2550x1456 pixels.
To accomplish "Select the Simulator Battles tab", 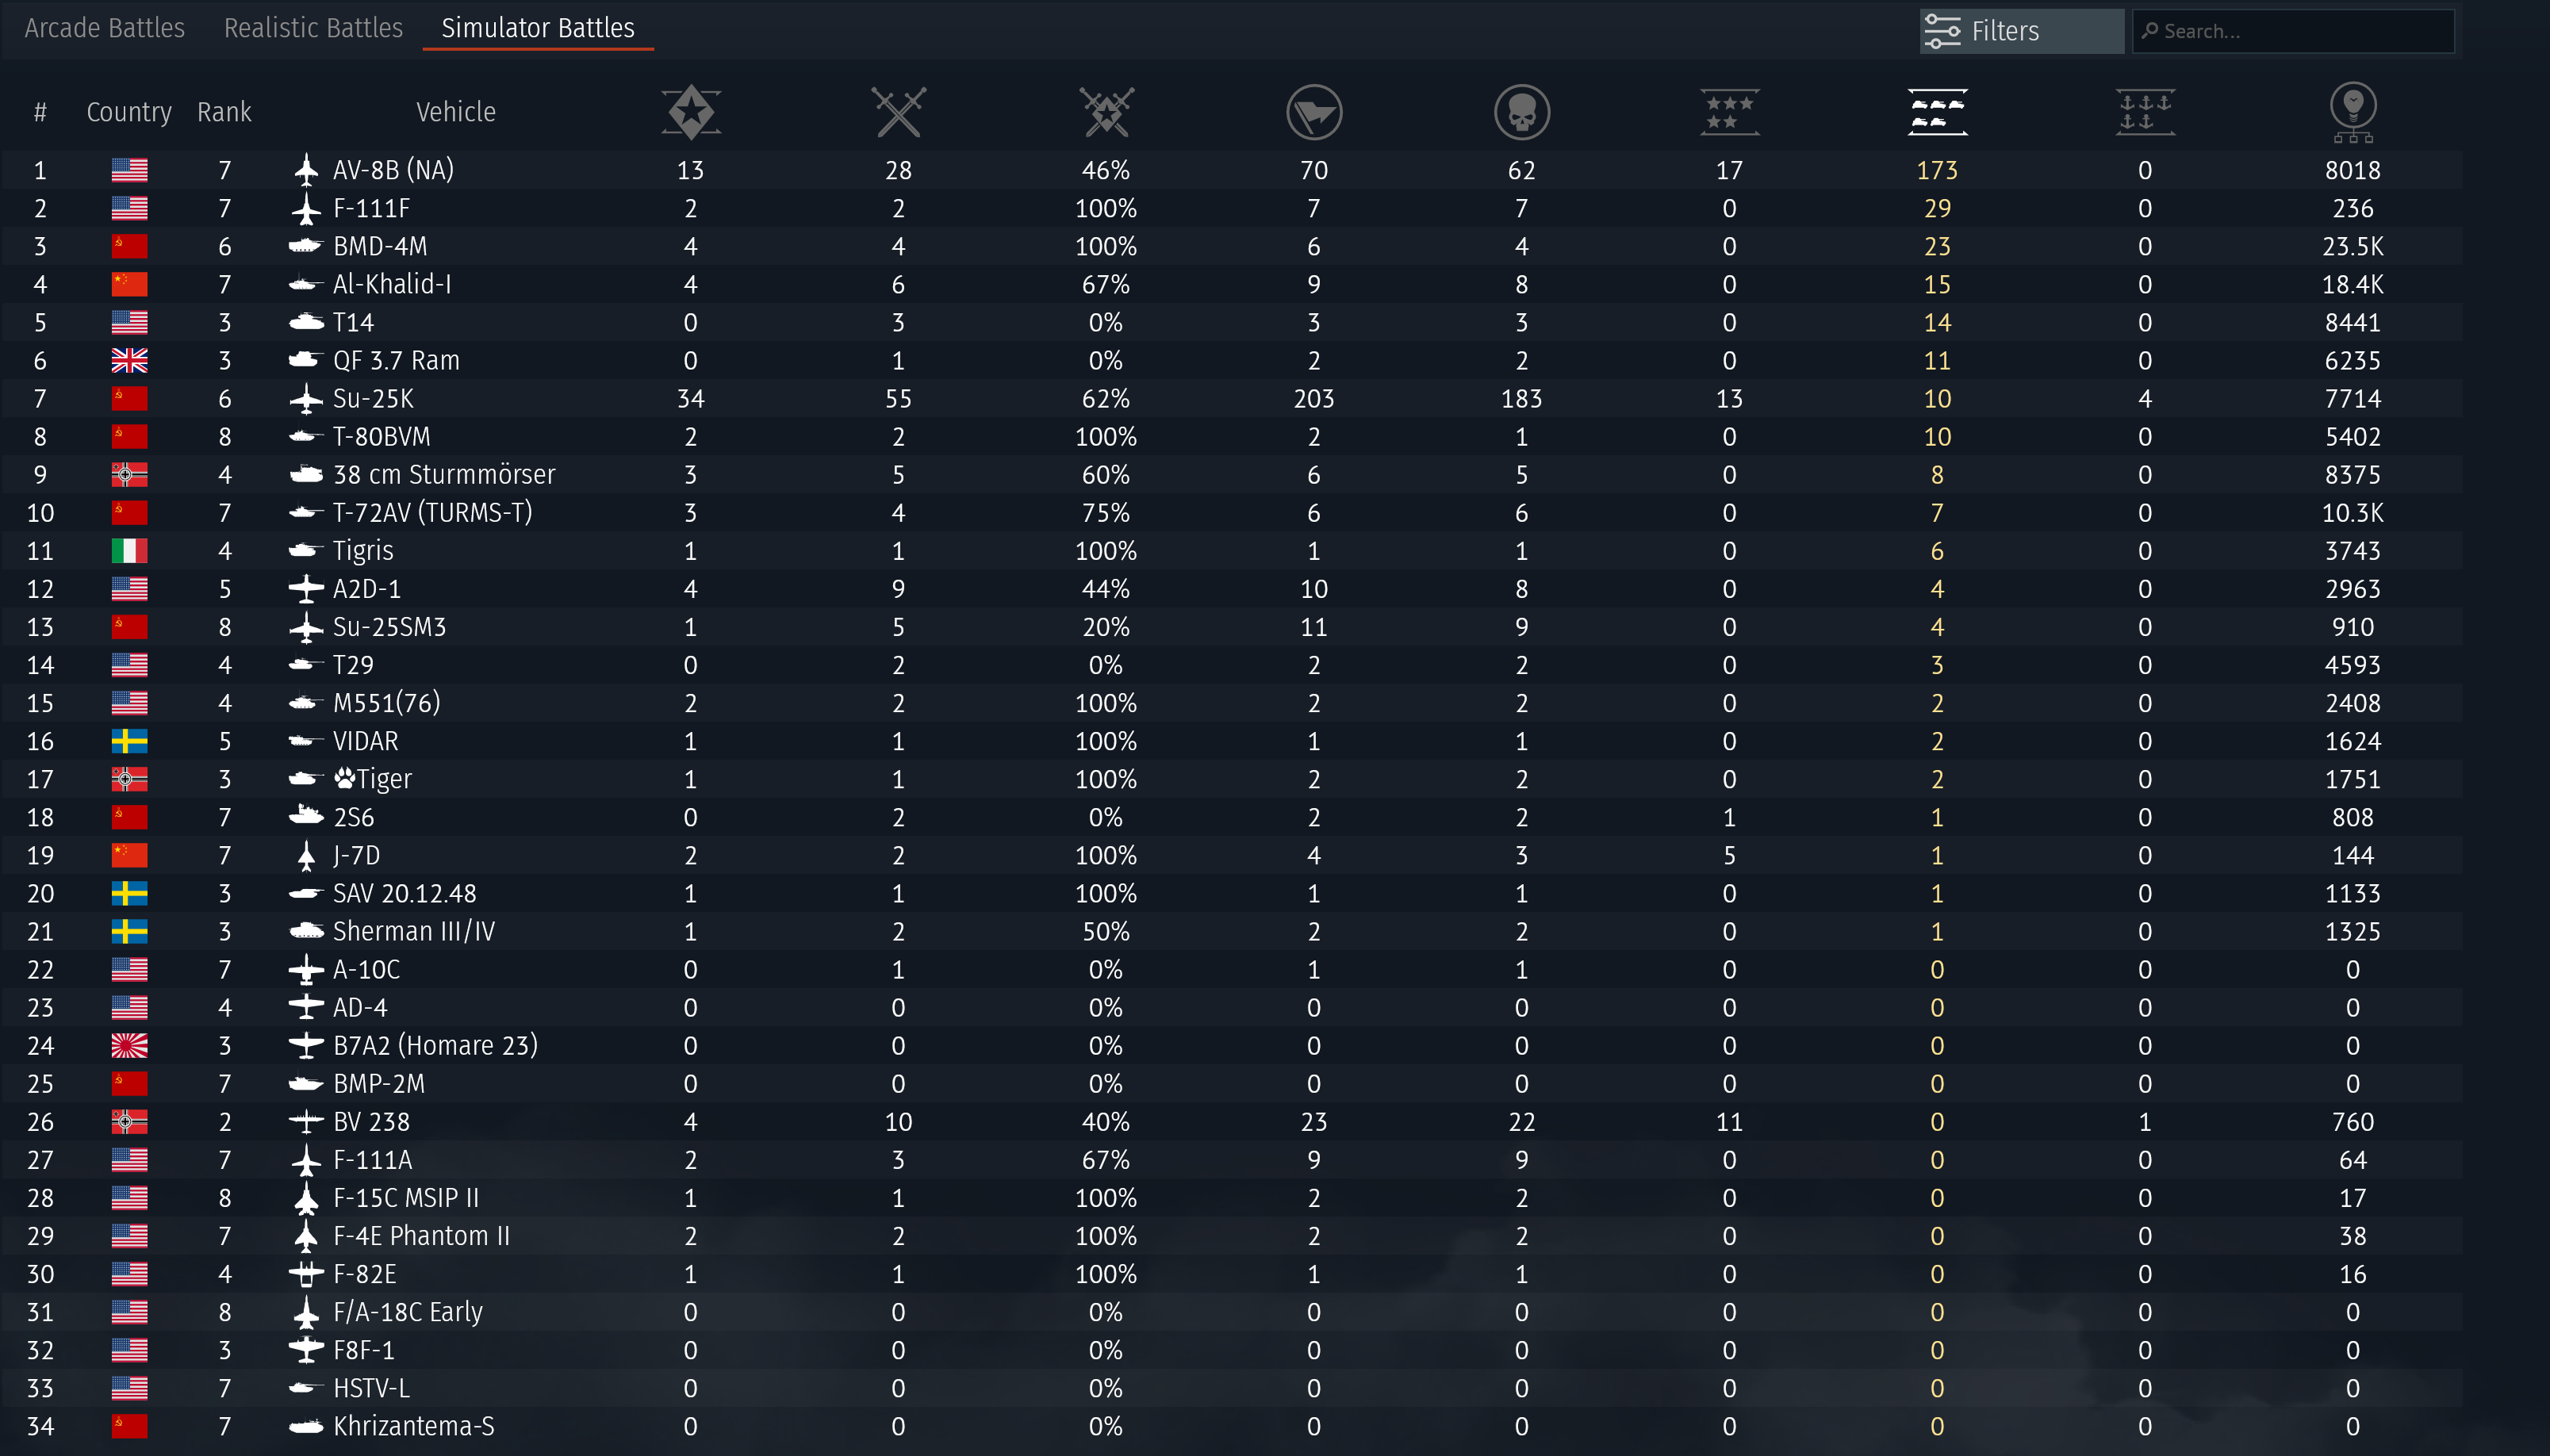I will pos(538,28).
